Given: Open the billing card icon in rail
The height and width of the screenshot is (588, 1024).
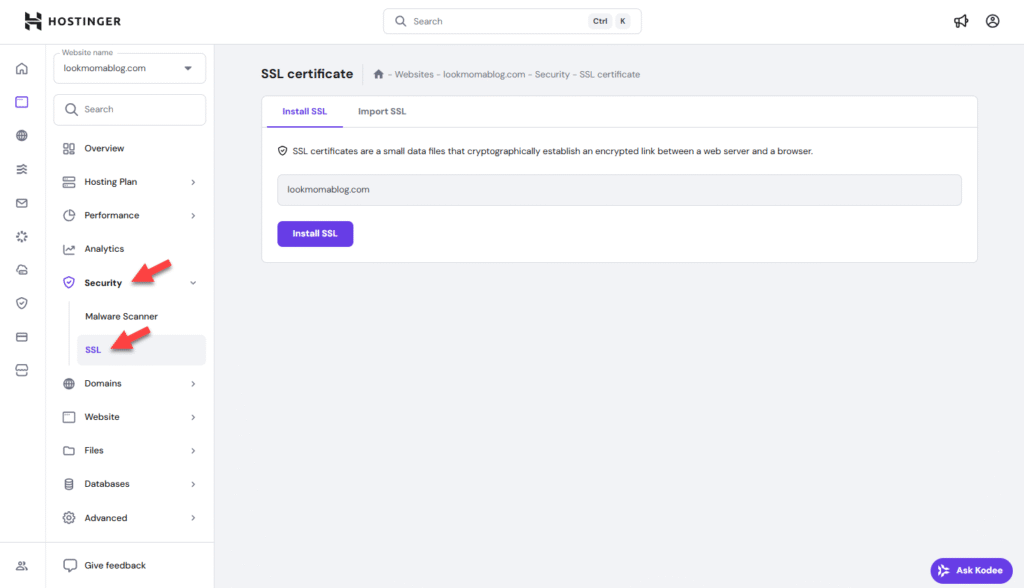Looking at the screenshot, I should [22, 337].
